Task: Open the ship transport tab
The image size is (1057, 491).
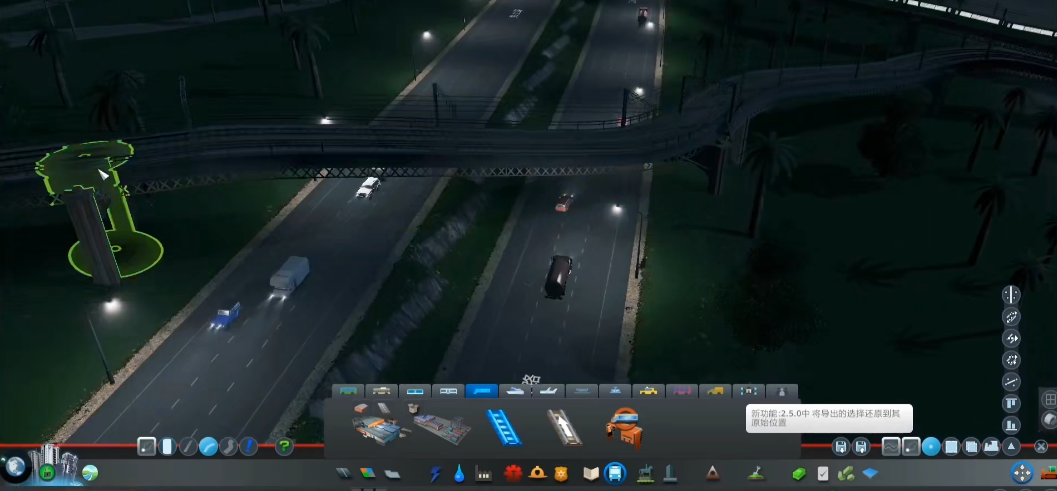Action: (x=515, y=391)
